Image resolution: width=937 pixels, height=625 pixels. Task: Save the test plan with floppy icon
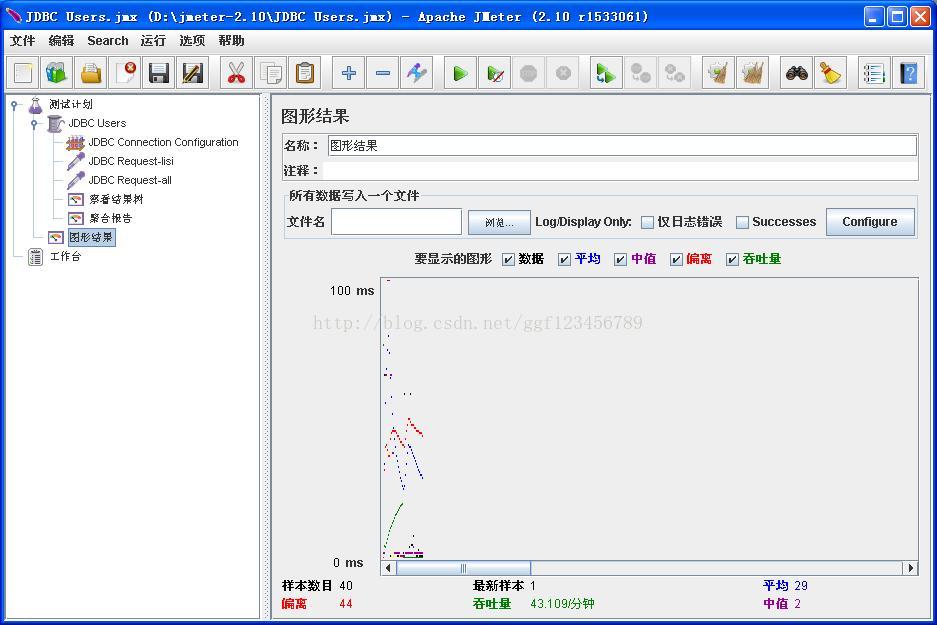pos(159,73)
